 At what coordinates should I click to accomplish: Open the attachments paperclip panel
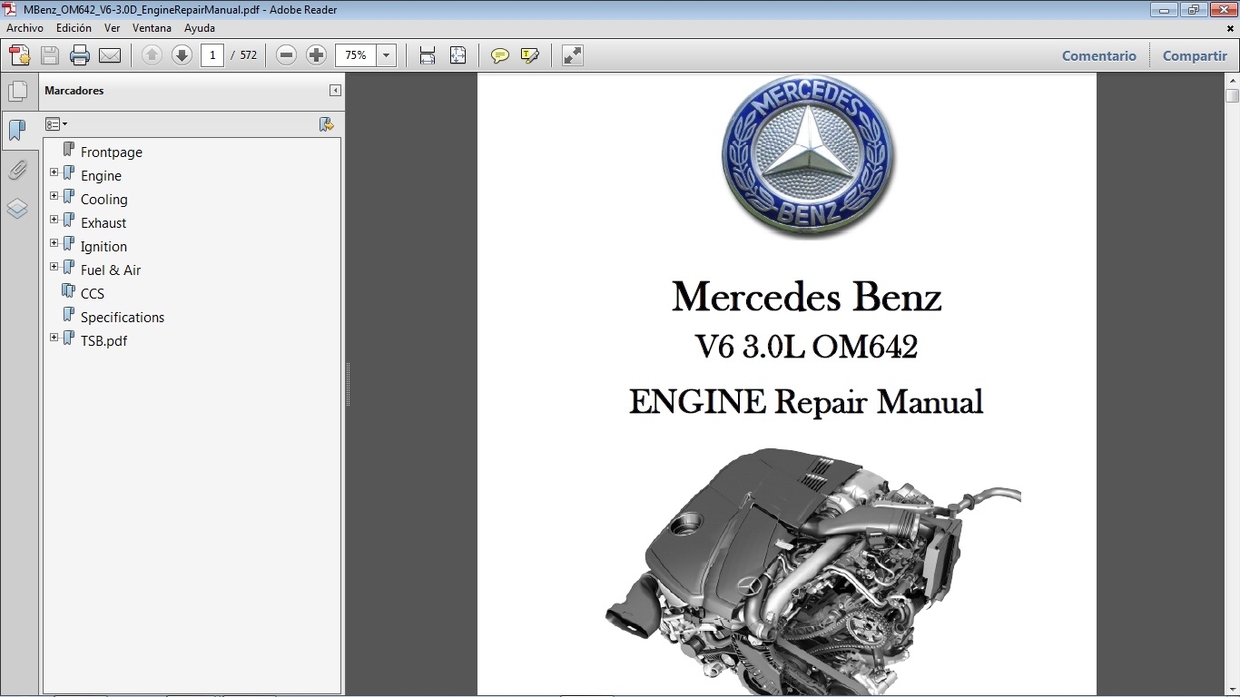point(19,170)
